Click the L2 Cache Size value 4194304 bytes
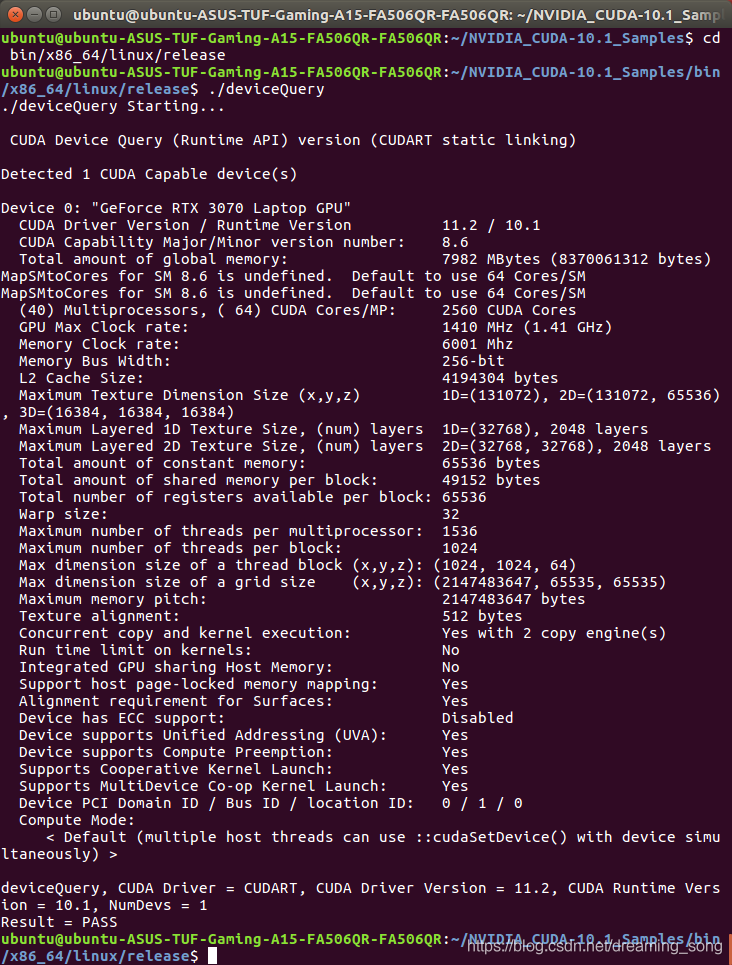The height and width of the screenshot is (965, 732). pyautogui.click(x=500, y=378)
